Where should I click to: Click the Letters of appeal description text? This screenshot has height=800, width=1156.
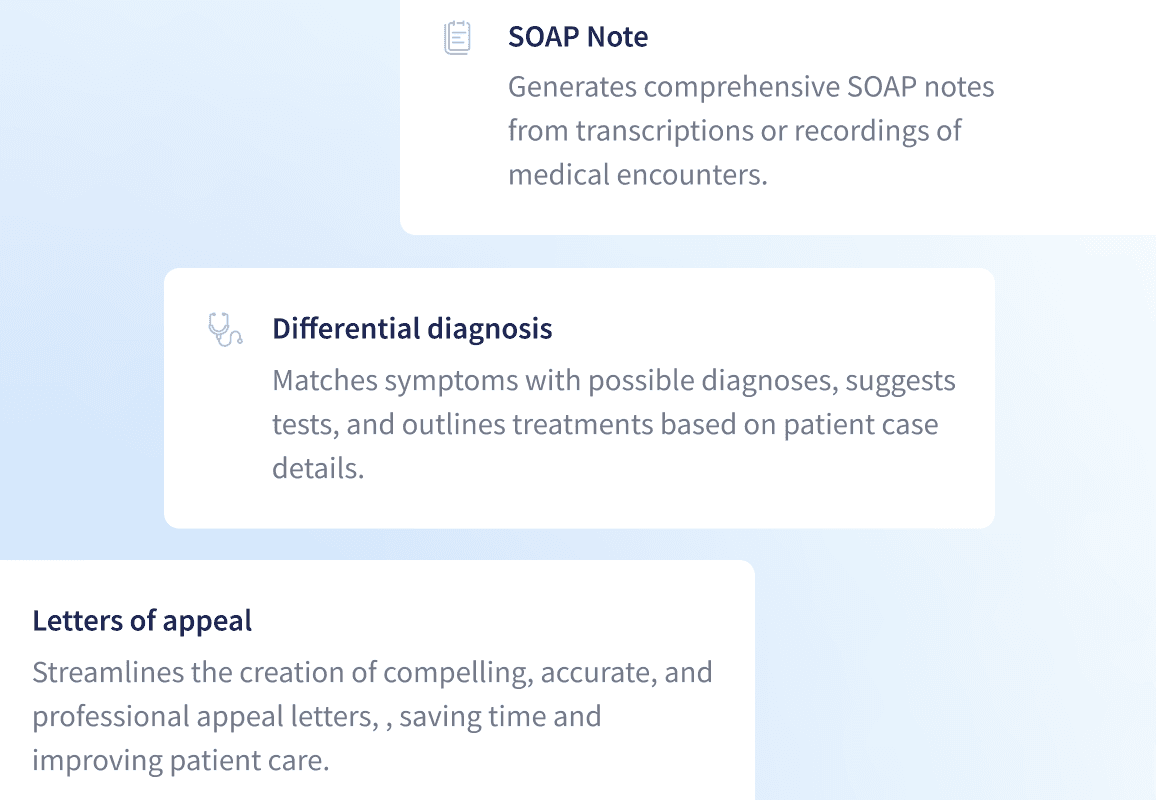pyautogui.click(x=373, y=716)
